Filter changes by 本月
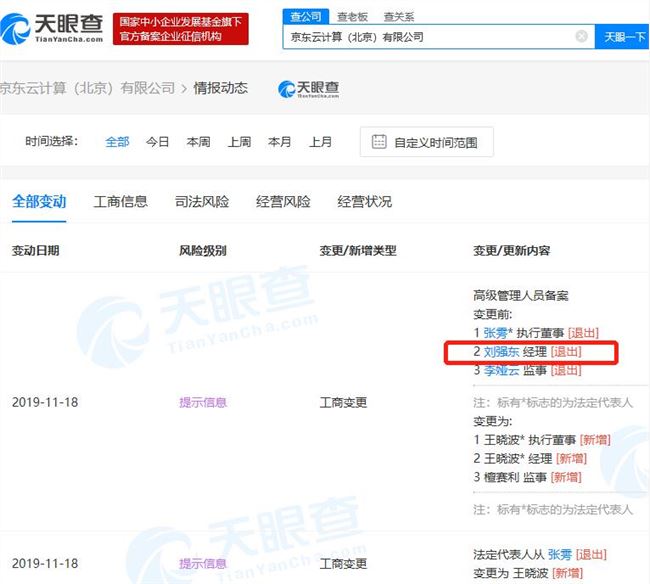The height and width of the screenshot is (584, 650). (279, 142)
